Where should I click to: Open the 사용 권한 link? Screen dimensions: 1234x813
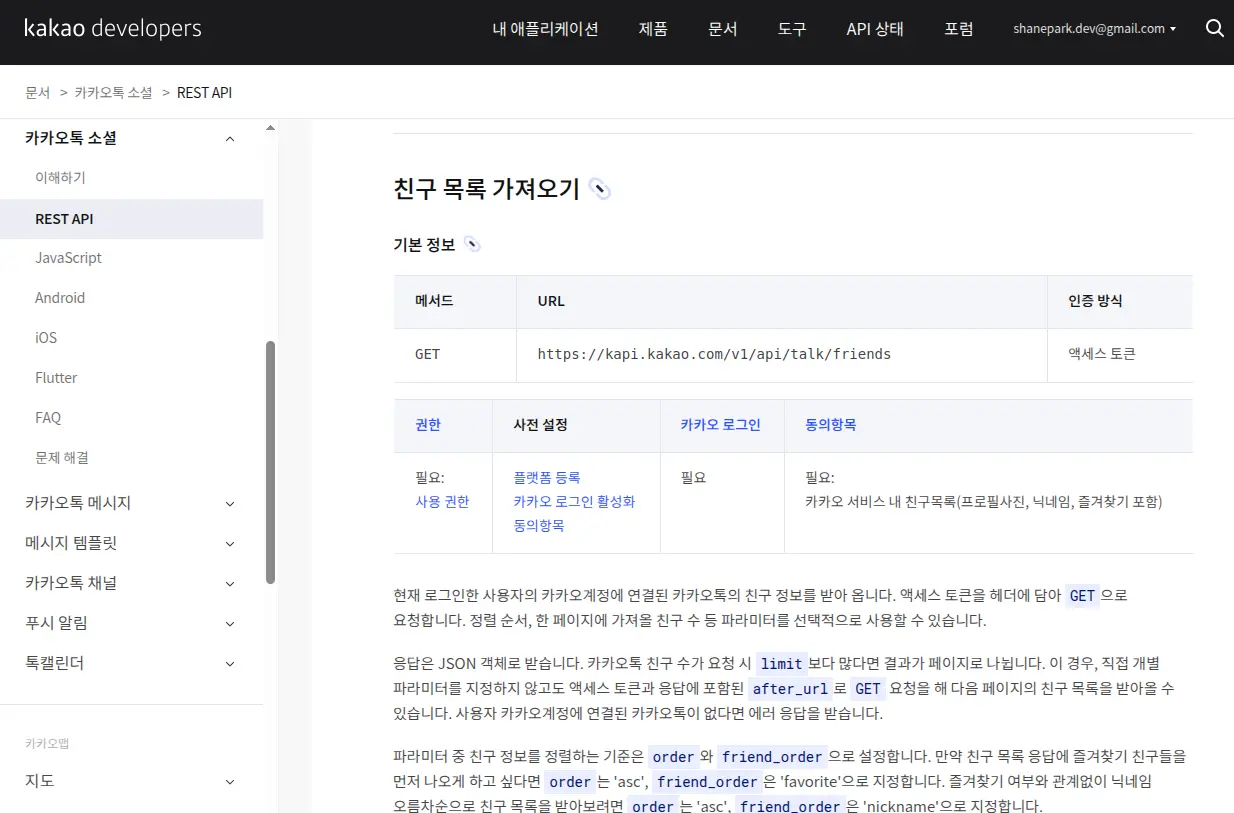442,502
